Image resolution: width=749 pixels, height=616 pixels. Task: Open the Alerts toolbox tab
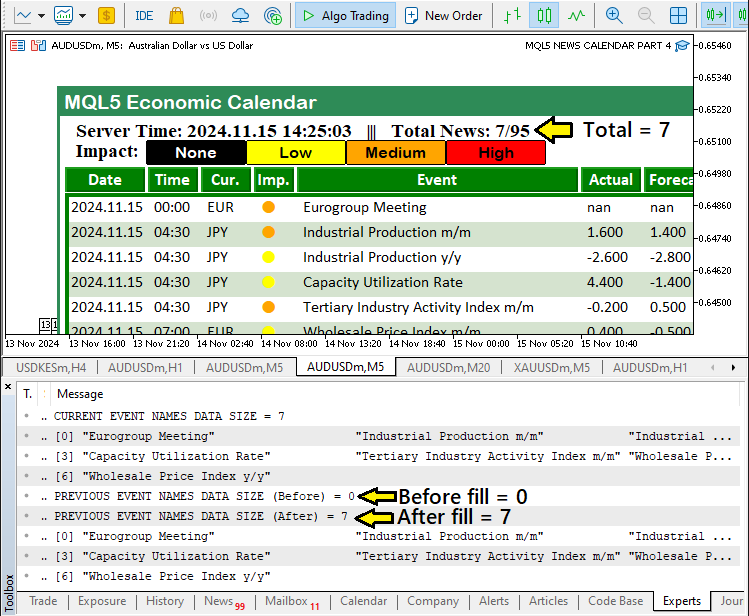[x=494, y=601]
